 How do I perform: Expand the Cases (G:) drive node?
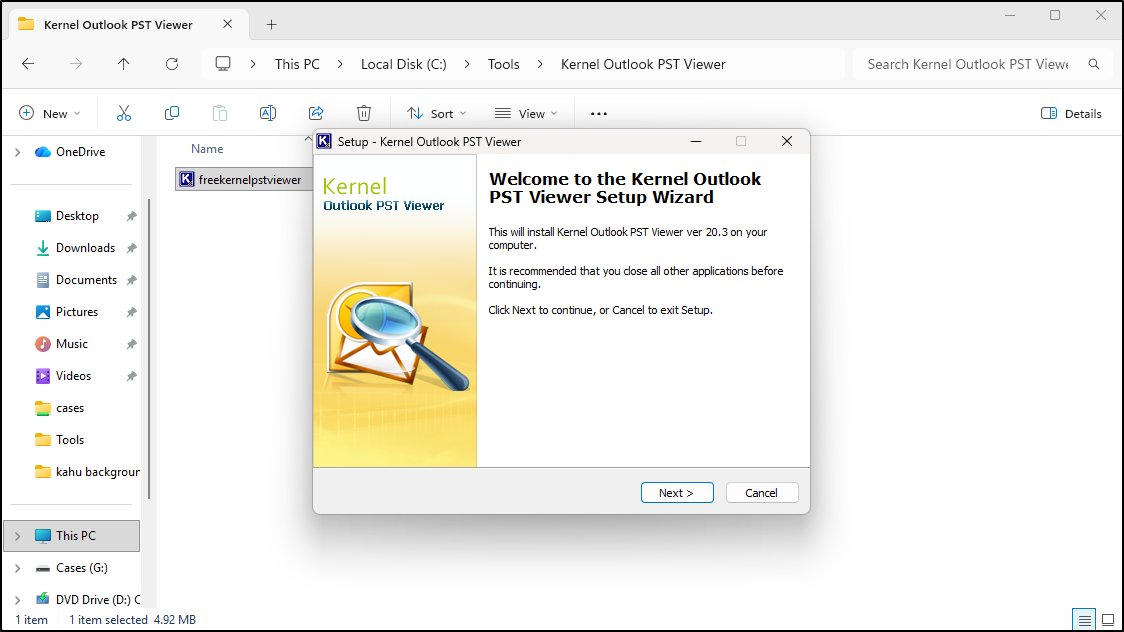pyautogui.click(x=18, y=568)
